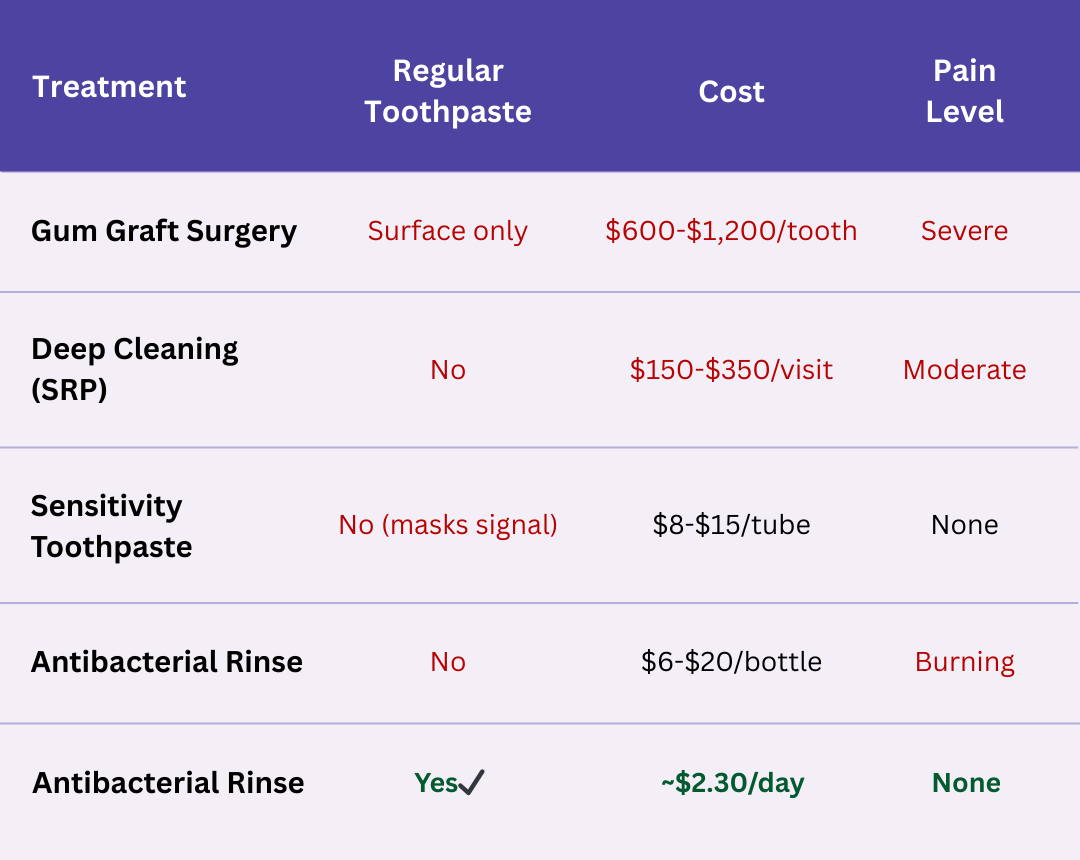Select the $600-$1,200/tooth cost cell

(x=731, y=231)
